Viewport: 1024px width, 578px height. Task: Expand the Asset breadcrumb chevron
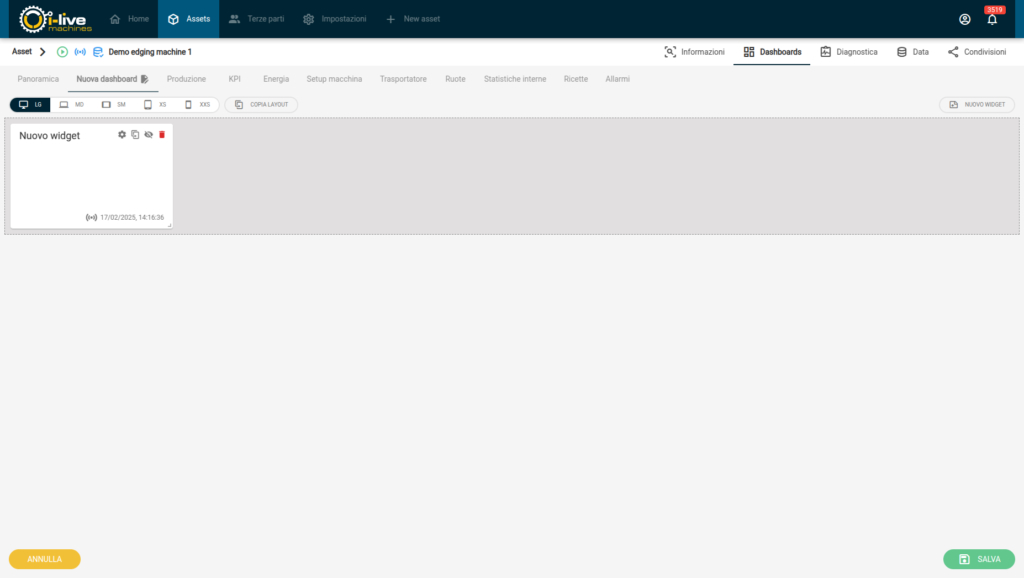[x=43, y=52]
